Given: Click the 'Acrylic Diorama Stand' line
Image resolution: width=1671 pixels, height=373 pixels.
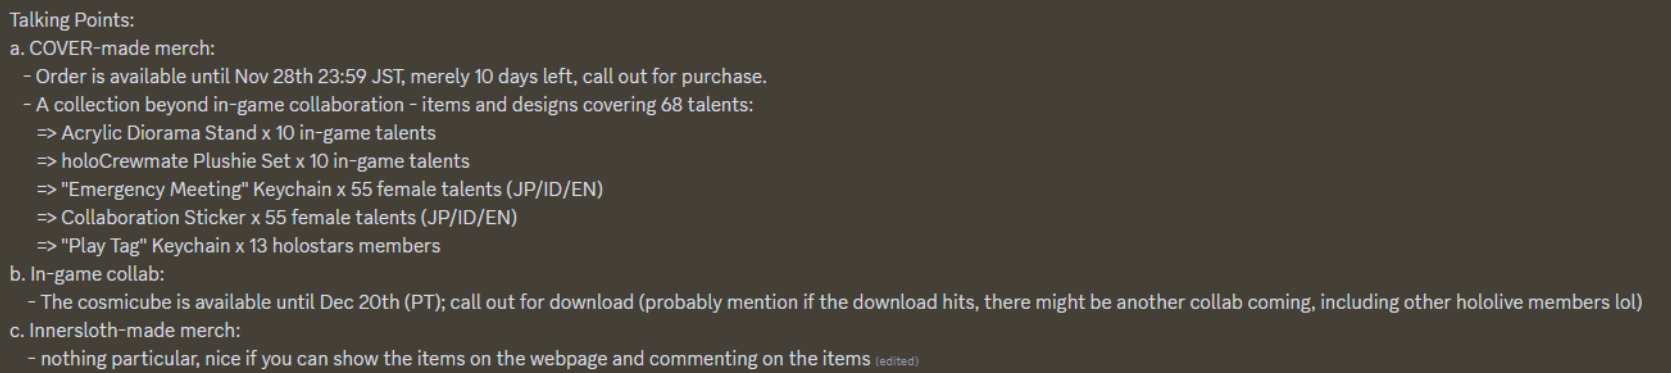Looking at the screenshot, I should [x=236, y=133].
